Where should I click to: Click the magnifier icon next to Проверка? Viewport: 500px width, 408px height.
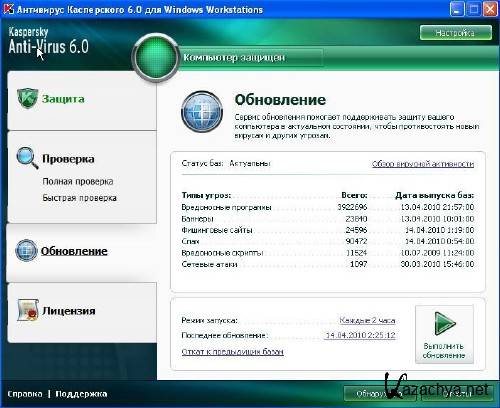[27, 158]
